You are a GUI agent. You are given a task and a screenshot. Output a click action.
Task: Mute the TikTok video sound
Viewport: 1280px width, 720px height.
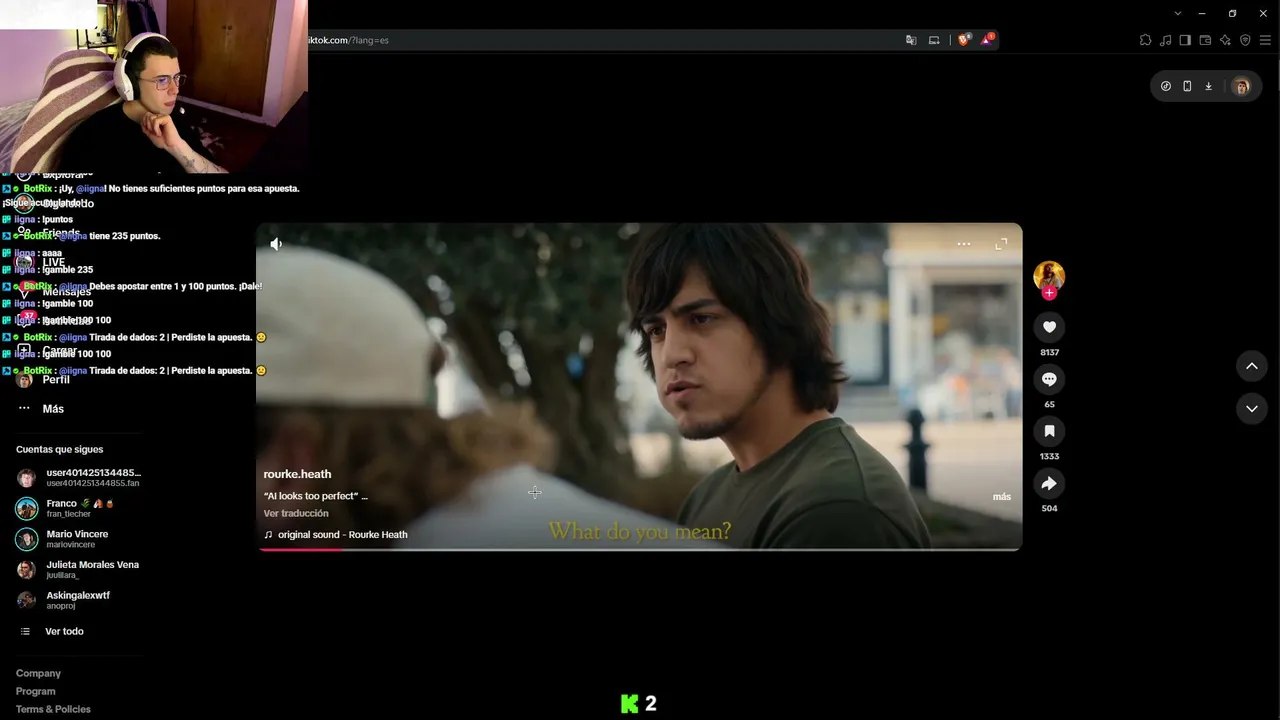[x=276, y=244]
